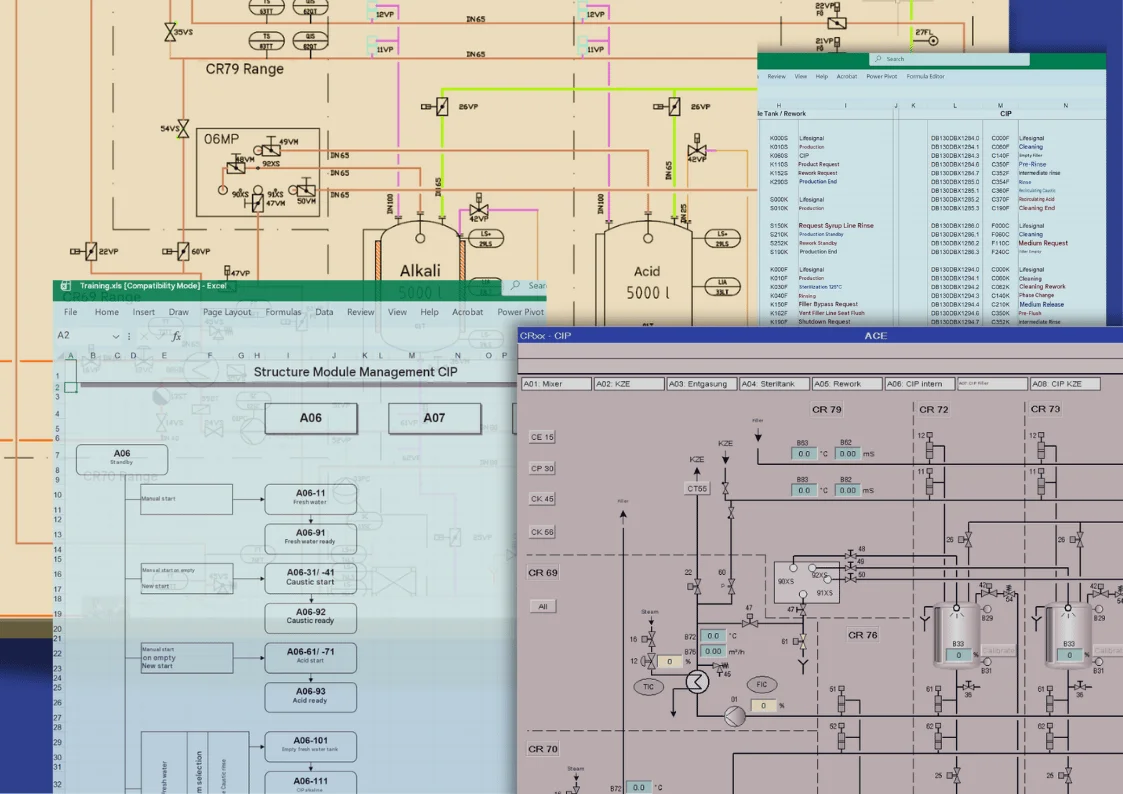This screenshot has width=1123, height=794.
Task: Click the 27FL symbol in the P&ID drawing
Action: (x=933, y=41)
